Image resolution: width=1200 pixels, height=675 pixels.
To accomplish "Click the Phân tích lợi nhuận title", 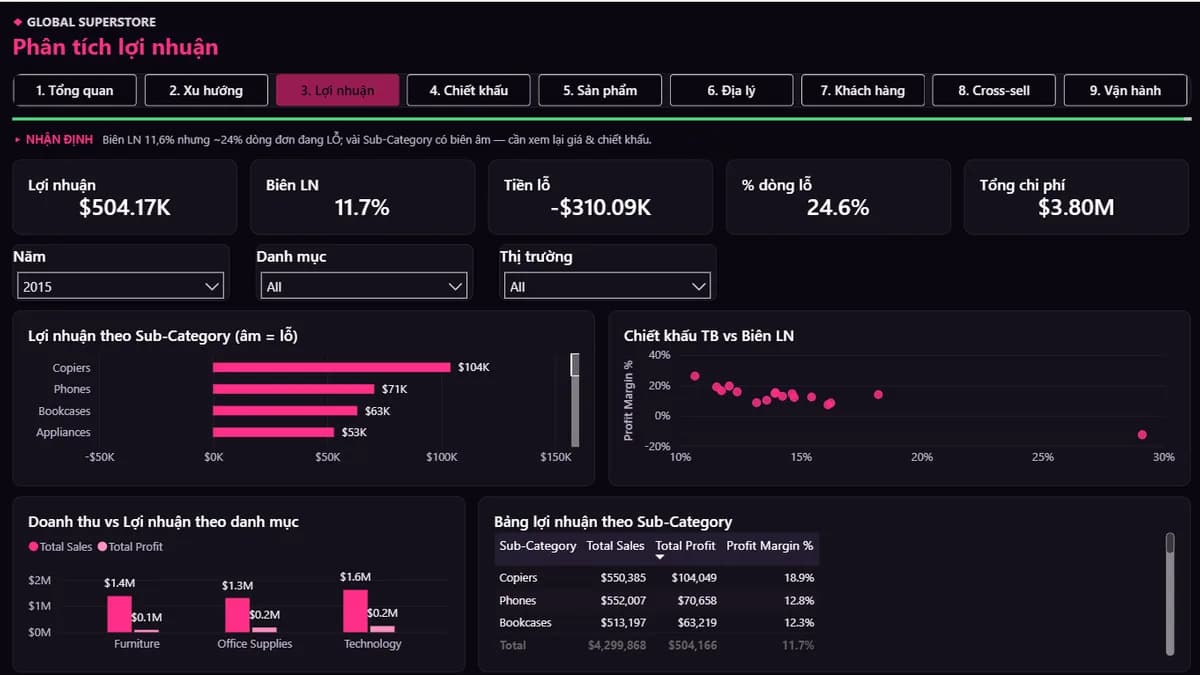I will pyautogui.click(x=115, y=47).
